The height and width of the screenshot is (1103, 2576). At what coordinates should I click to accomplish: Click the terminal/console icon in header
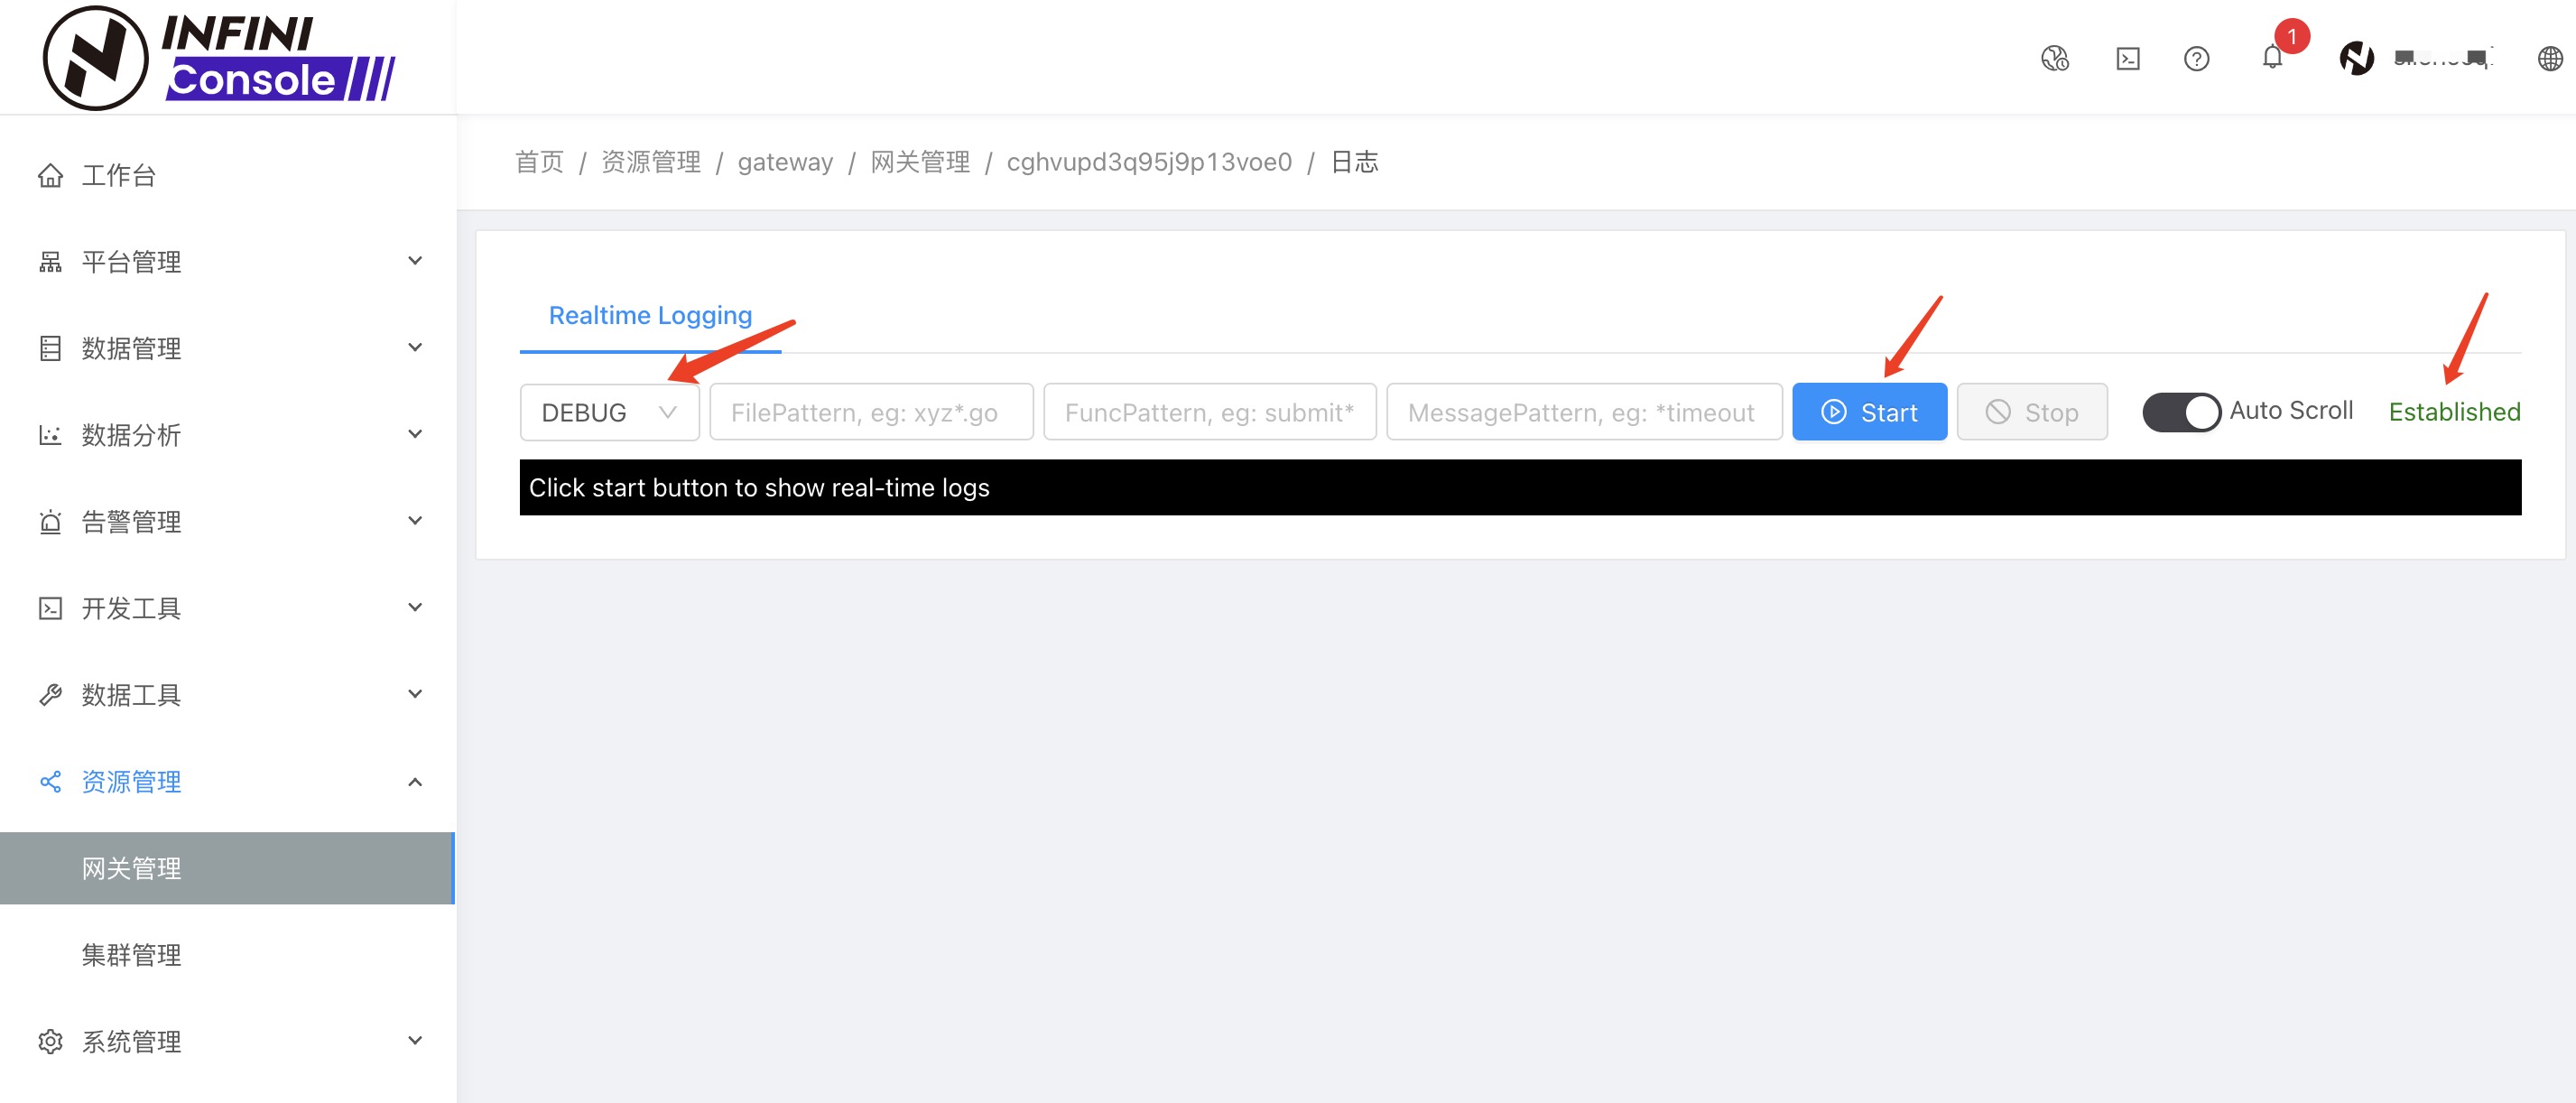point(2129,60)
